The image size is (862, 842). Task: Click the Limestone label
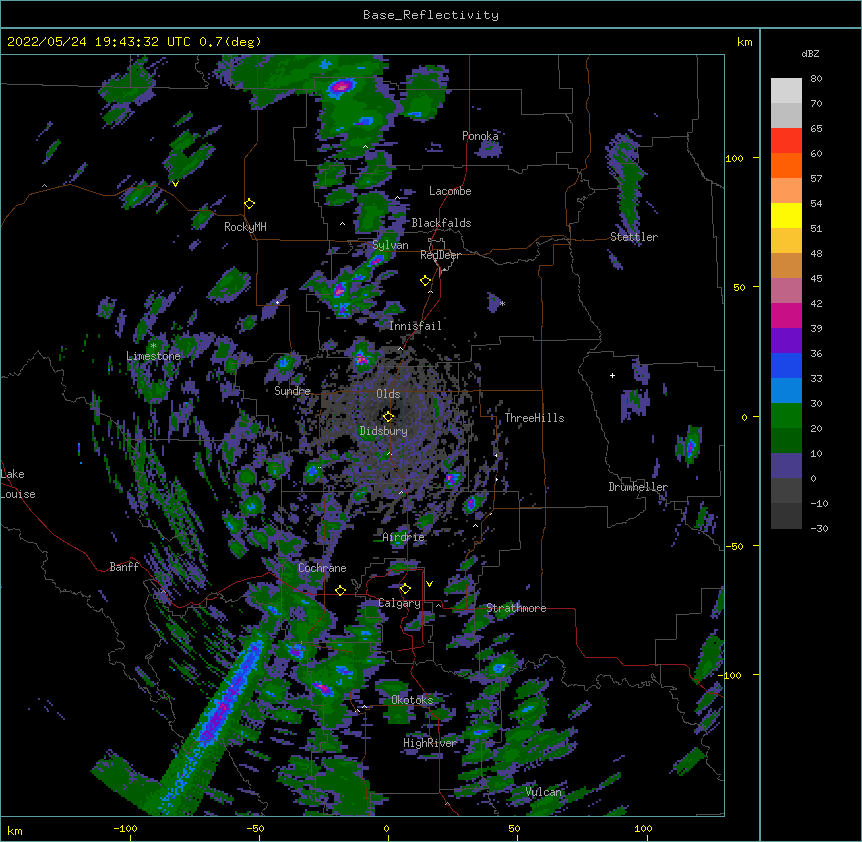click(153, 356)
